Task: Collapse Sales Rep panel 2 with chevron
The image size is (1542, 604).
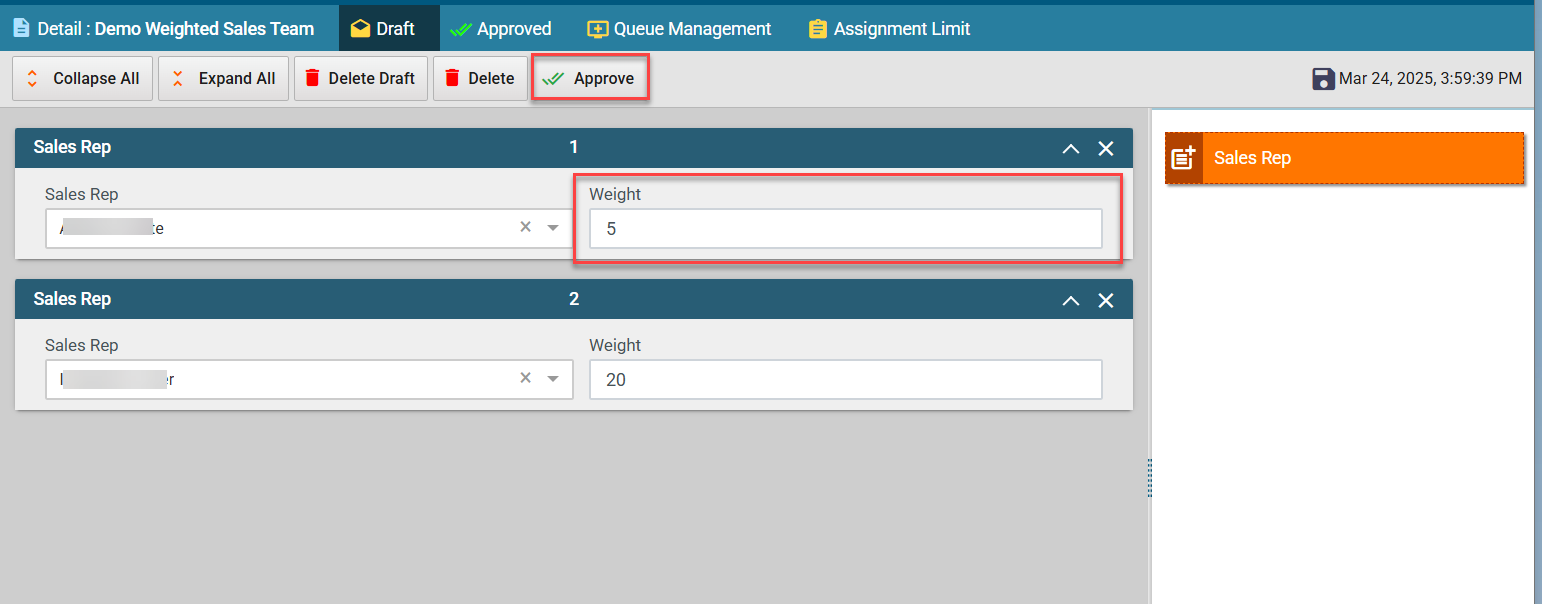Action: pyautogui.click(x=1070, y=300)
